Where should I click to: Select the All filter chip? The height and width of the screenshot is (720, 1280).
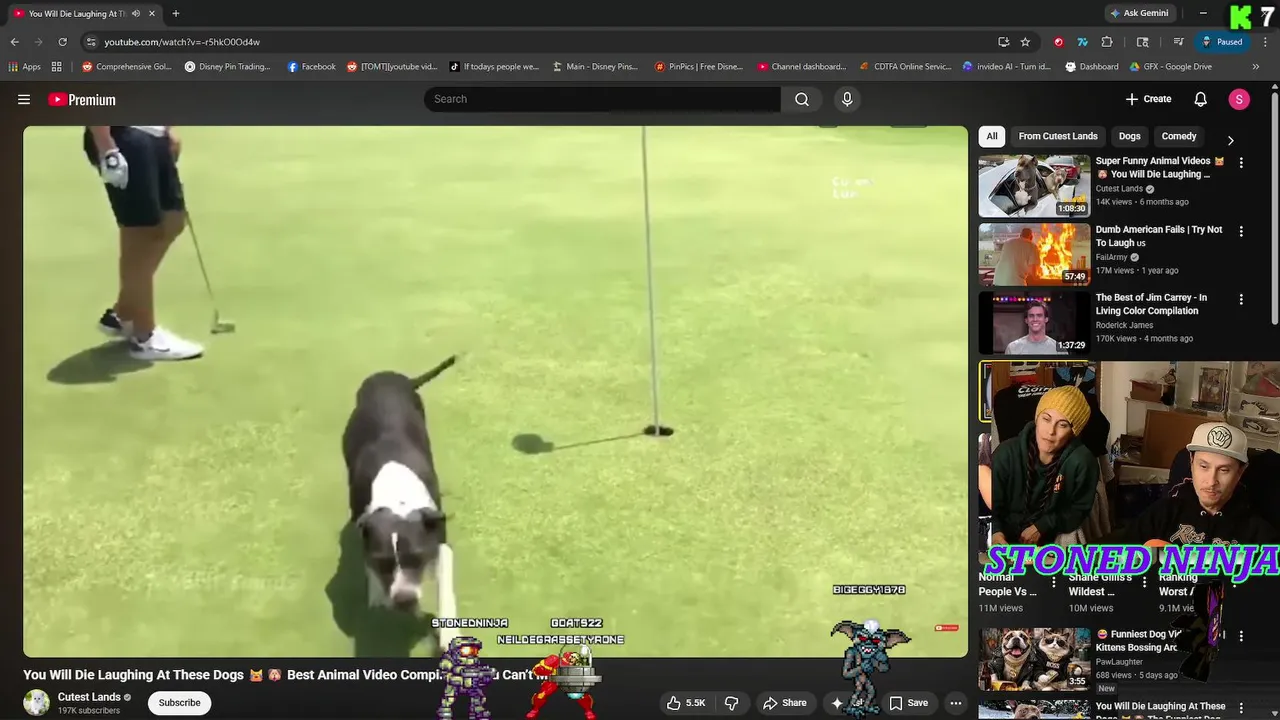[992, 136]
